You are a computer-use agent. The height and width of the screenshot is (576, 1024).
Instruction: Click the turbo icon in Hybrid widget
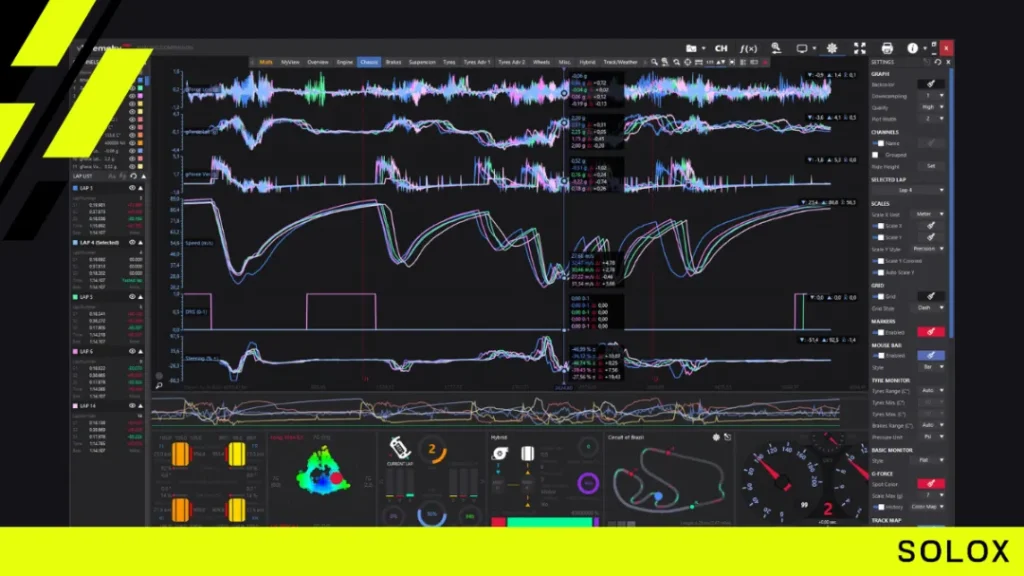(x=500, y=453)
